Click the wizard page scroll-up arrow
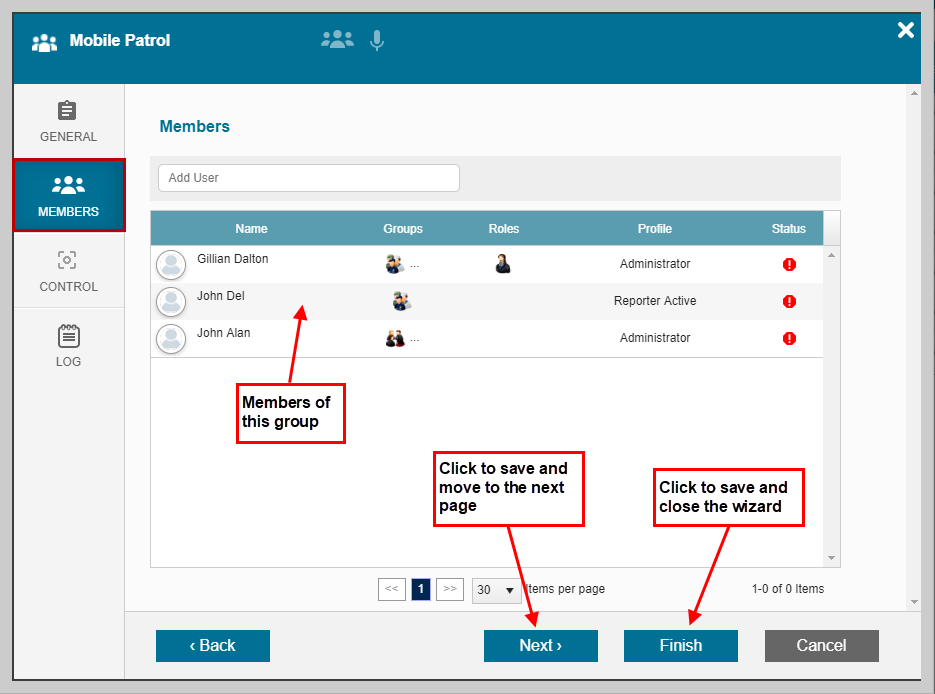935x694 pixels. click(914, 93)
